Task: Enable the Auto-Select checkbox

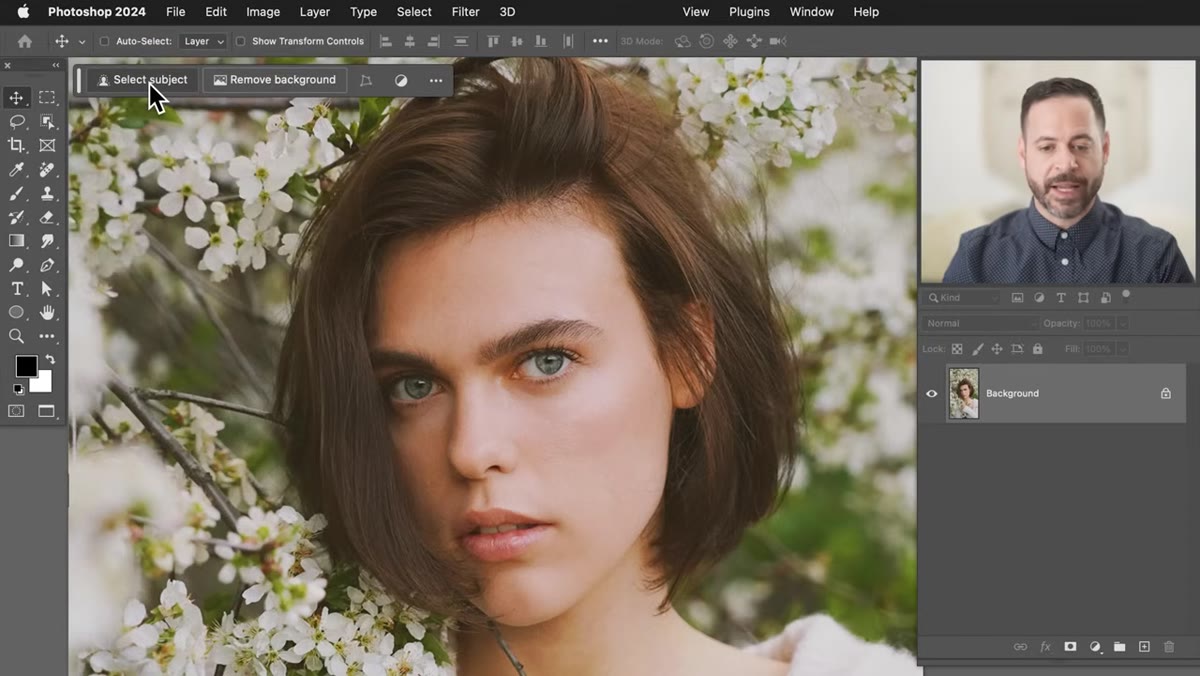Action: click(104, 42)
